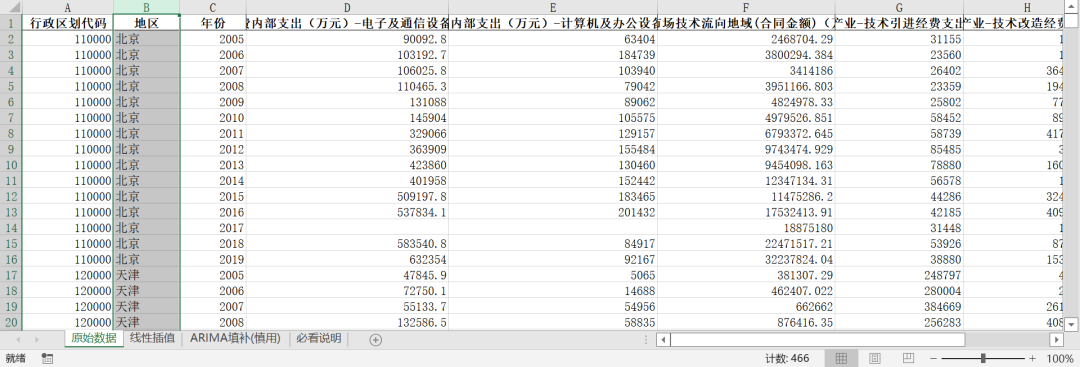Add a new sheet with plus icon
Image resolution: width=1080 pixels, height=367 pixels.
coord(375,339)
